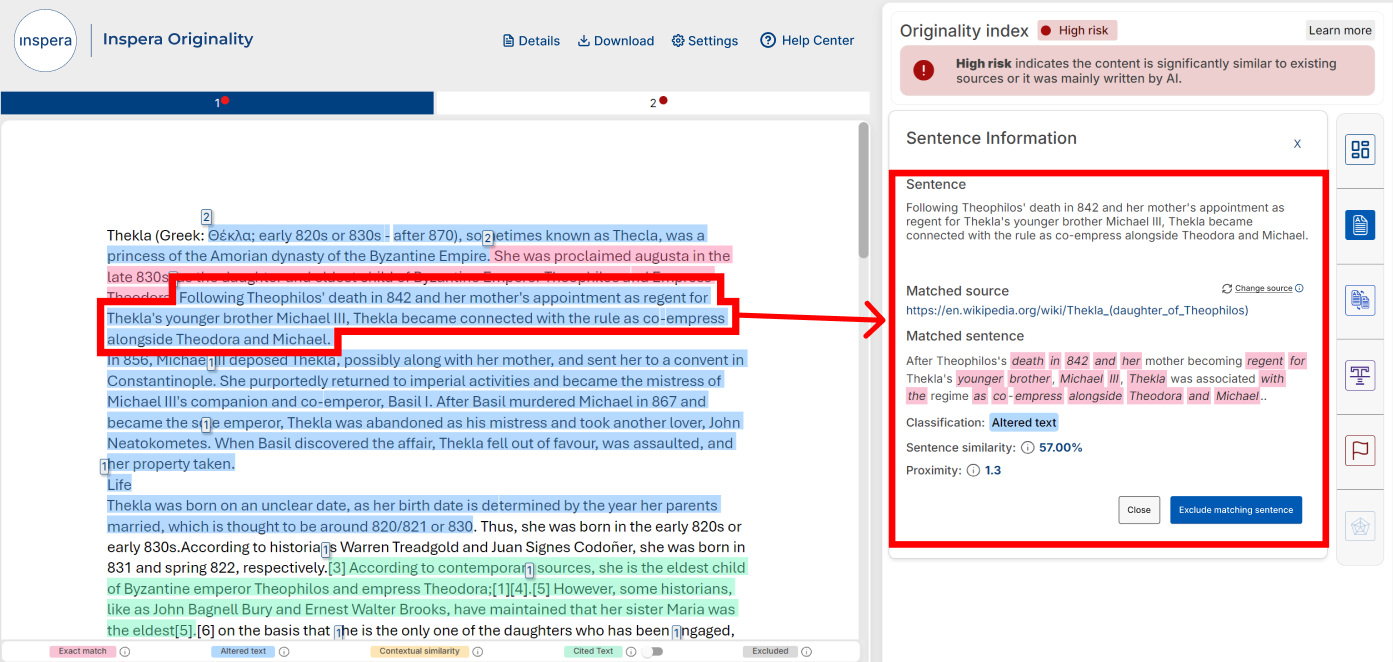Click the info icon beside Change source
The height and width of the screenshot is (662, 1393).
pyautogui.click(x=1299, y=288)
